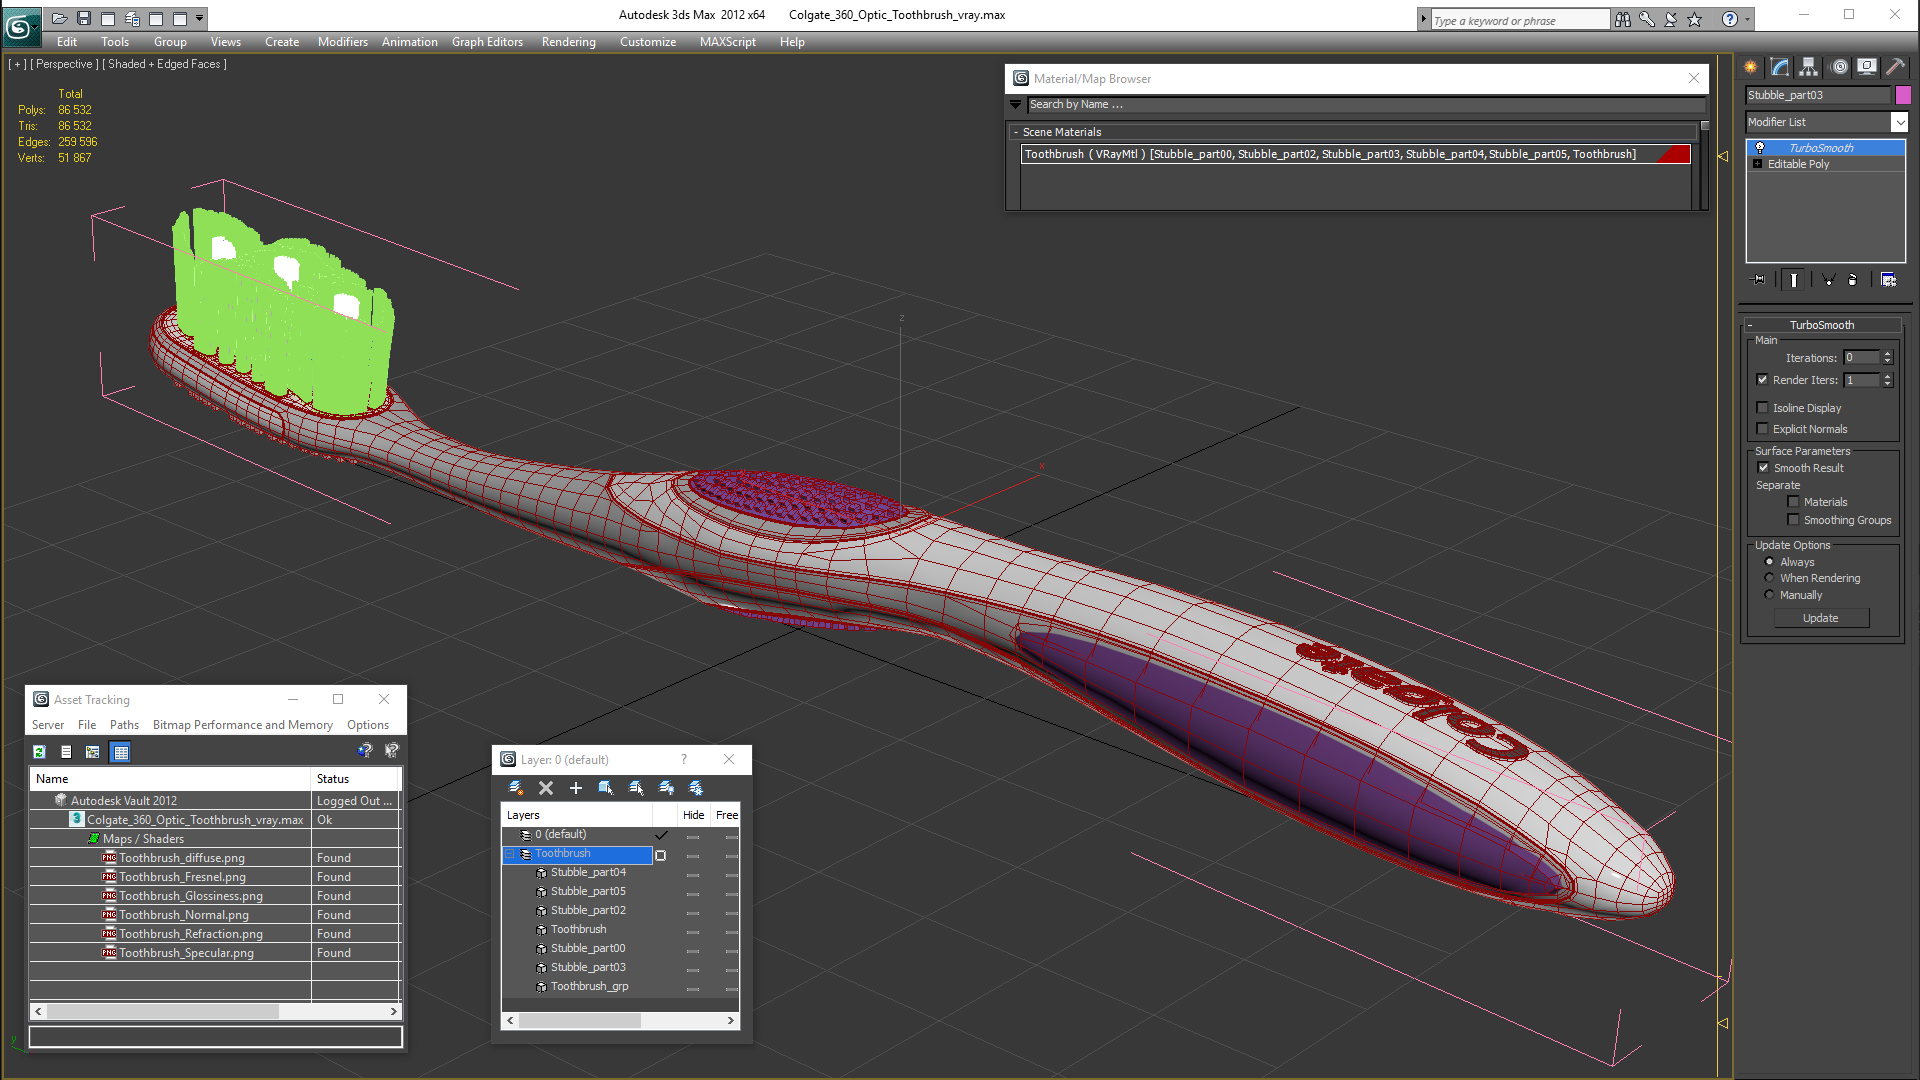This screenshot has width=1920, height=1080.
Task: Refresh the Asset Tracking list
Action: (x=40, y=752)
